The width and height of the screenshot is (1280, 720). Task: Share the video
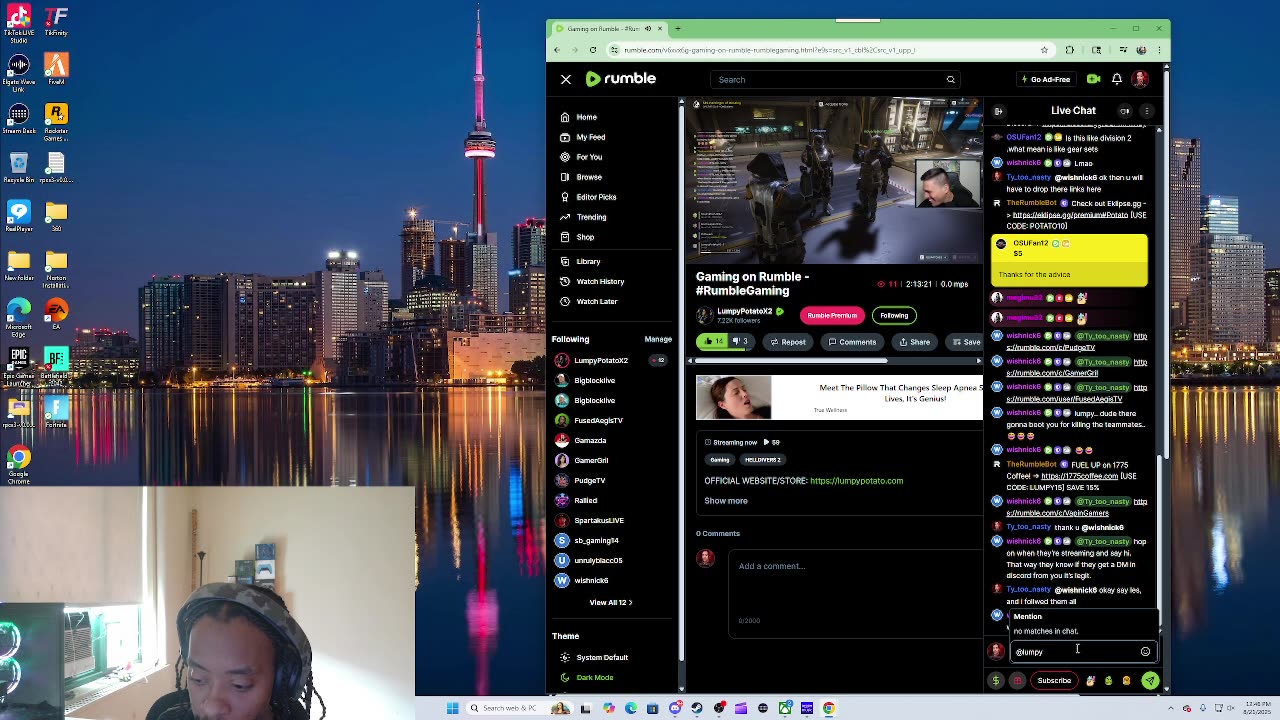pos(914,342)
